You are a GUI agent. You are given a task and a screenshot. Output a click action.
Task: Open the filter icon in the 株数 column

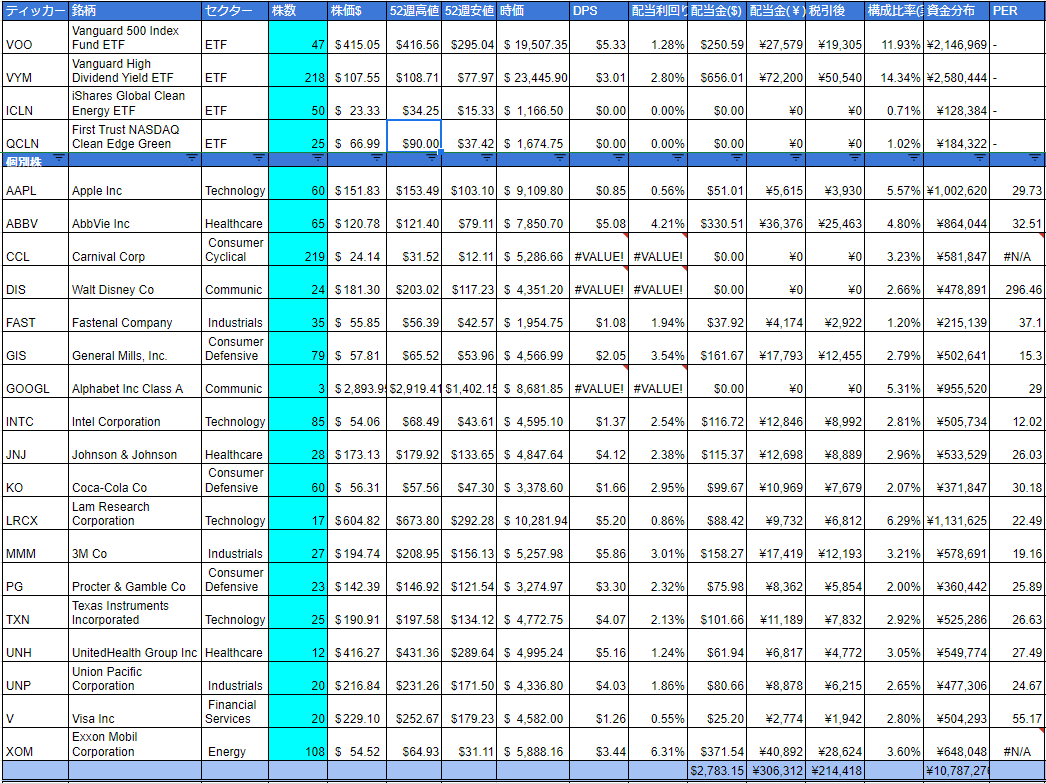tap(318, 157)
